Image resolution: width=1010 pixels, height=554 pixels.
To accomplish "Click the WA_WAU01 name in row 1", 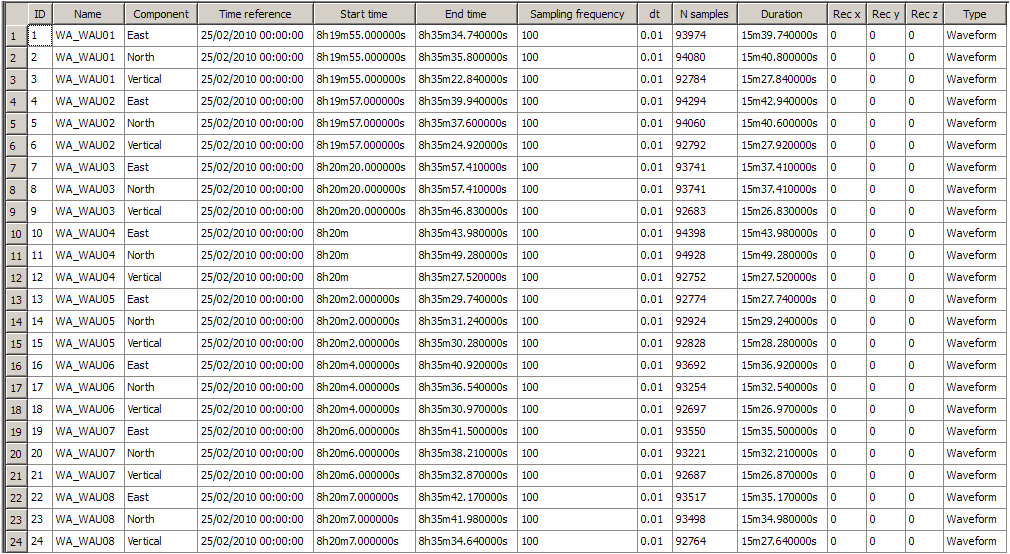I will coord(86,35).
